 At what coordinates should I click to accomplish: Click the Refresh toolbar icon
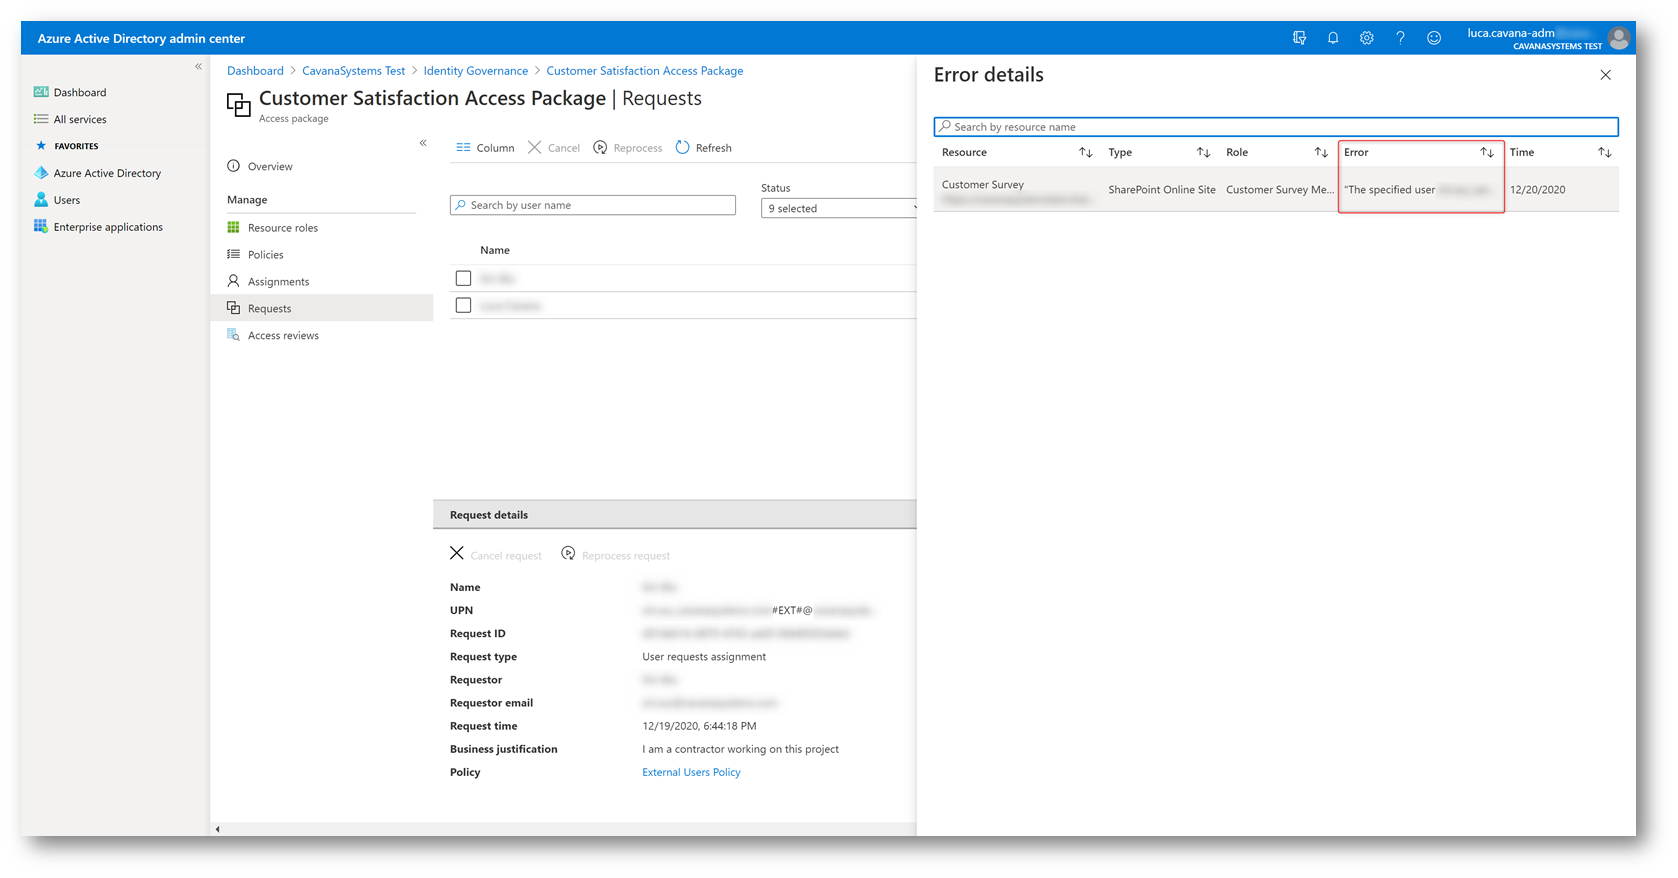(x=683, y=148)
